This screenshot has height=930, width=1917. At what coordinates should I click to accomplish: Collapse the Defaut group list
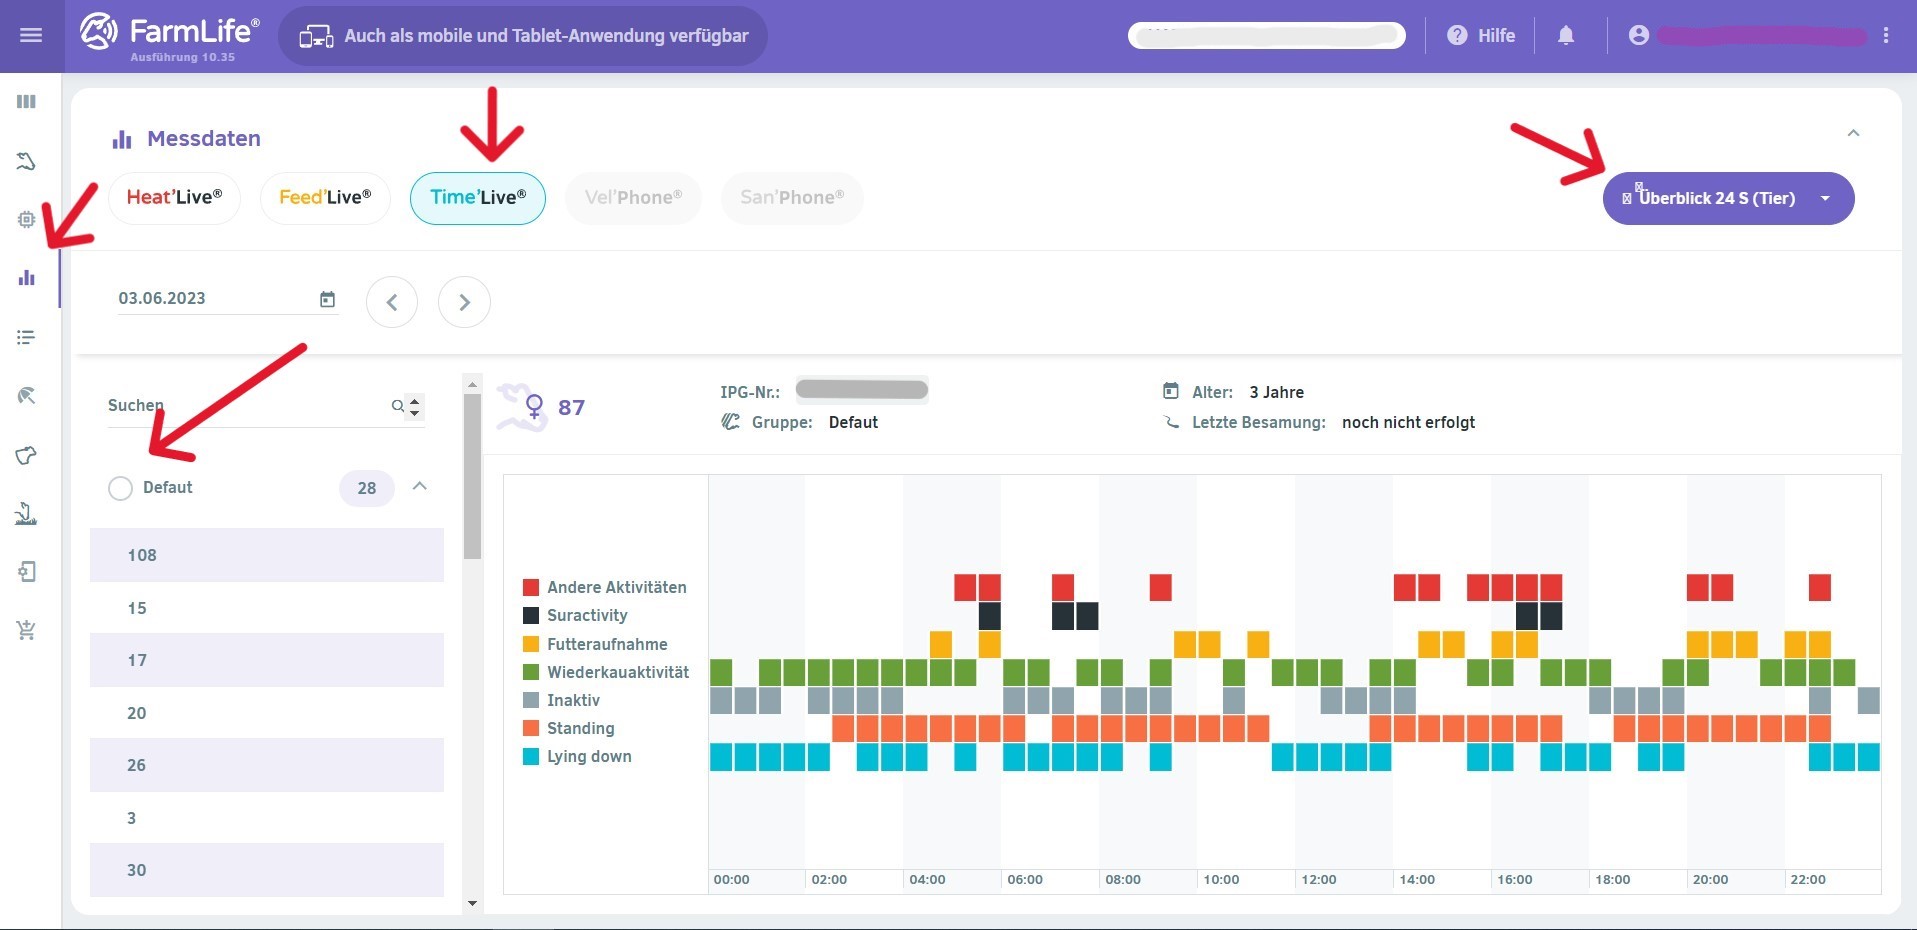(x=420, y=487)
